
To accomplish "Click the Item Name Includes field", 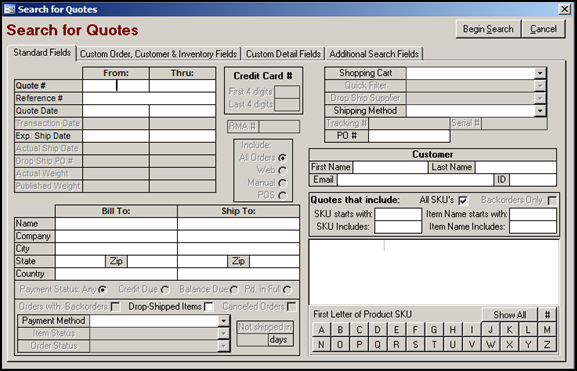I will (533, 227).
